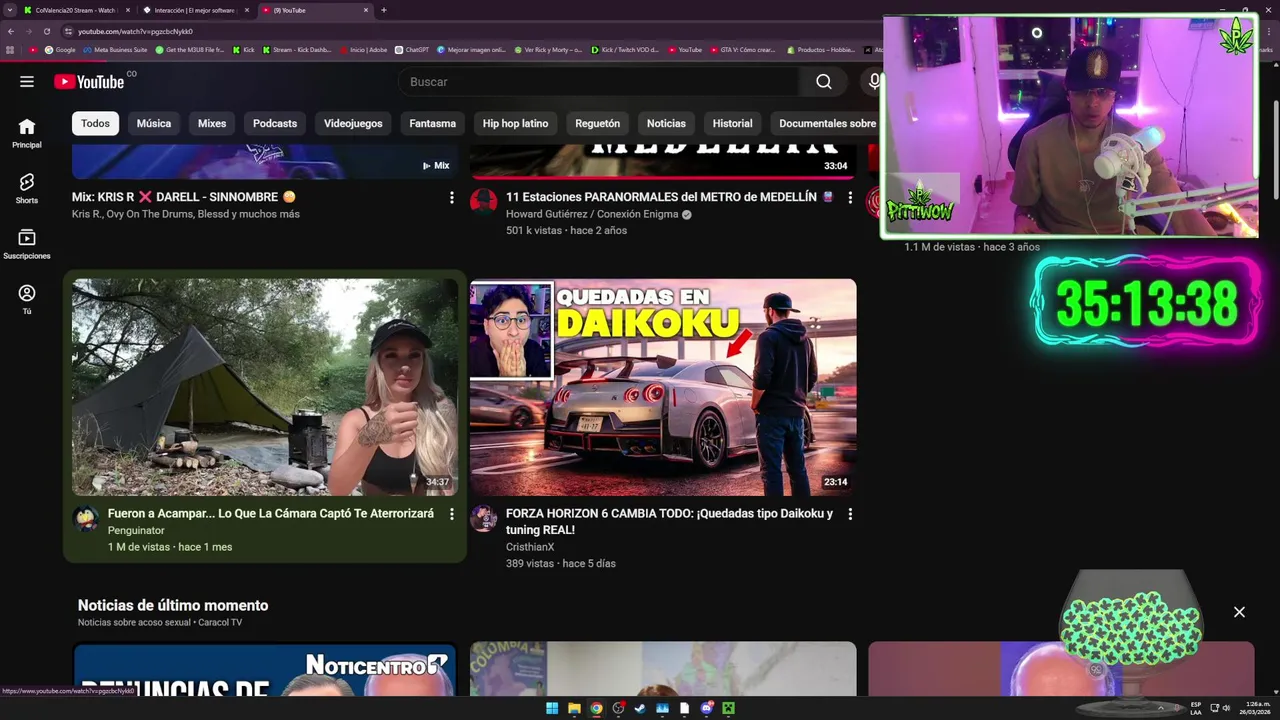Select the Mixes filter chip
This screenshot has width=1280, height=720.
tap(212, 124)
